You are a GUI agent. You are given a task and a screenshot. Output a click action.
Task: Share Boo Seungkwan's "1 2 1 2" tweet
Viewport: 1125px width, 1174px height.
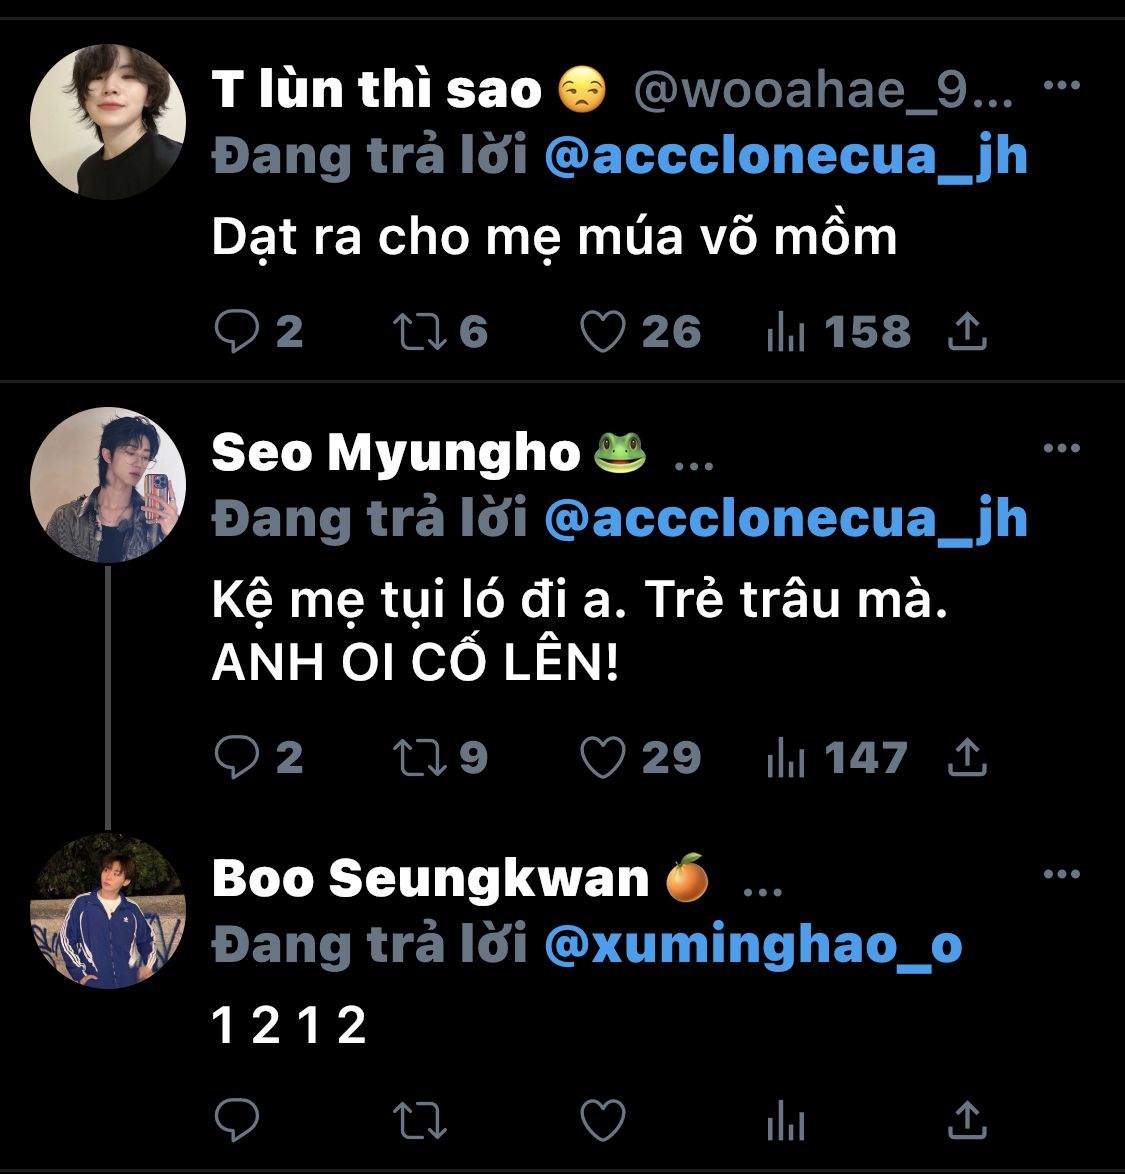coord(966,1120)
